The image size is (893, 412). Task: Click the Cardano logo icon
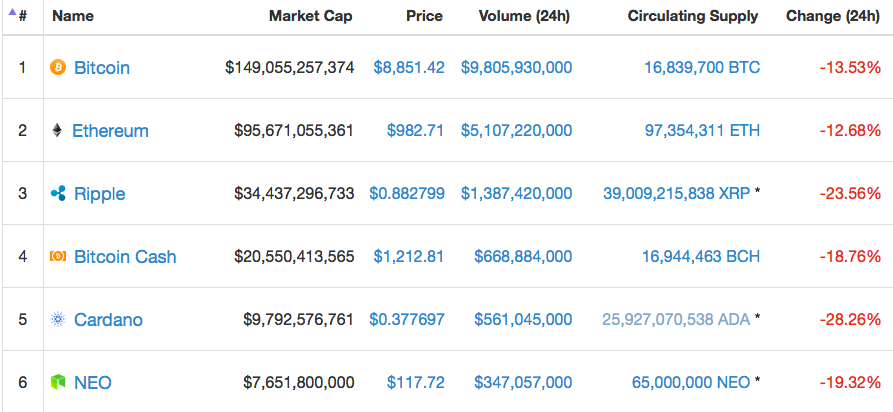tap(58, 320)
